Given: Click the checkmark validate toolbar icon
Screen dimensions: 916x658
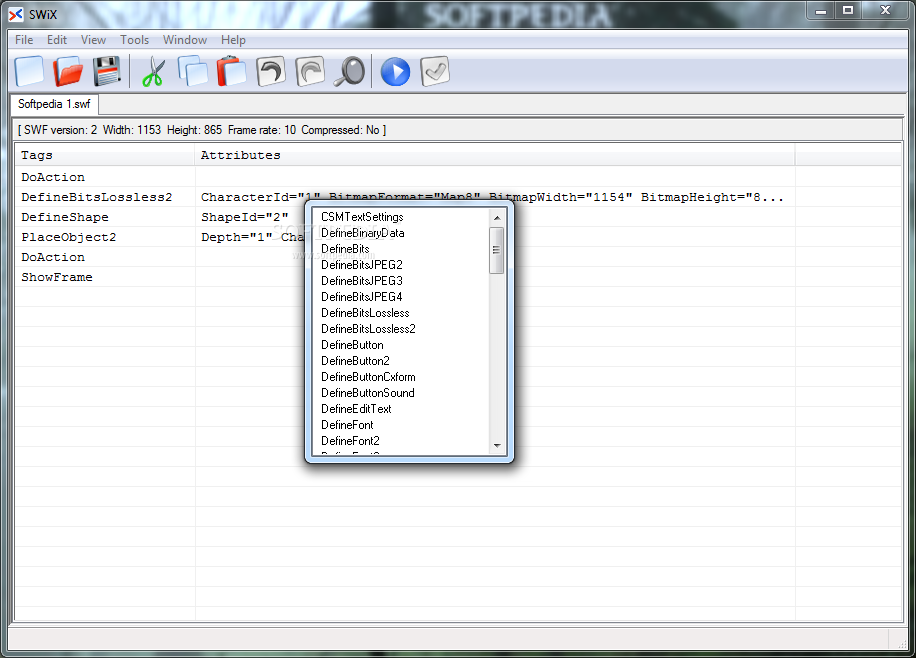Looking at the screenshot, I should click(x=434, y=71).
